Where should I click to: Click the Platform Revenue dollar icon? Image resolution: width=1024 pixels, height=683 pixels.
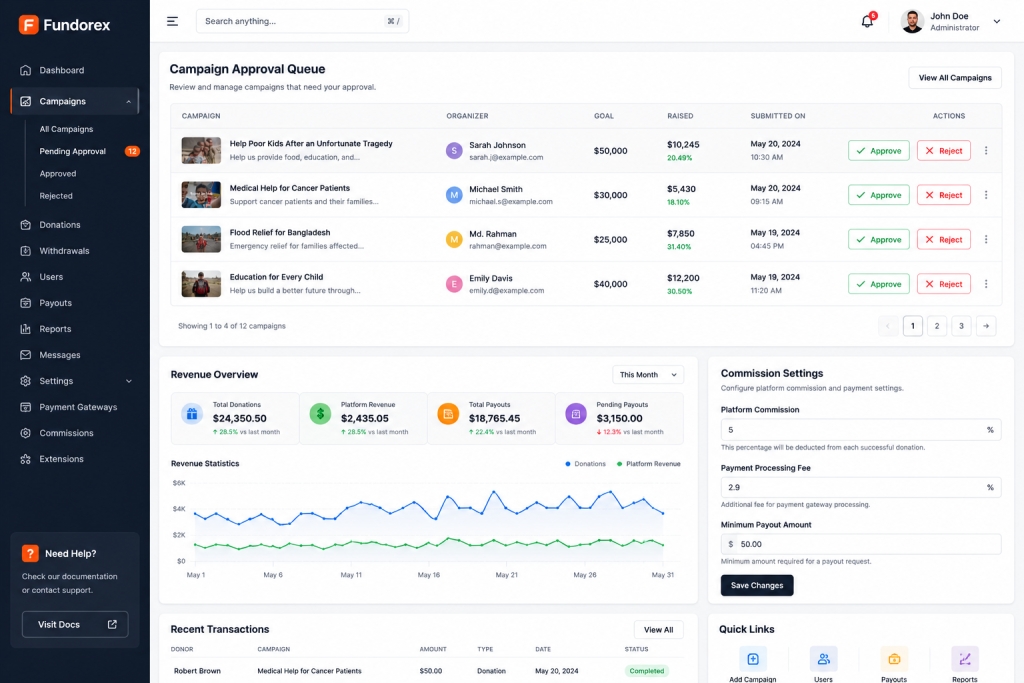point(320,414)
